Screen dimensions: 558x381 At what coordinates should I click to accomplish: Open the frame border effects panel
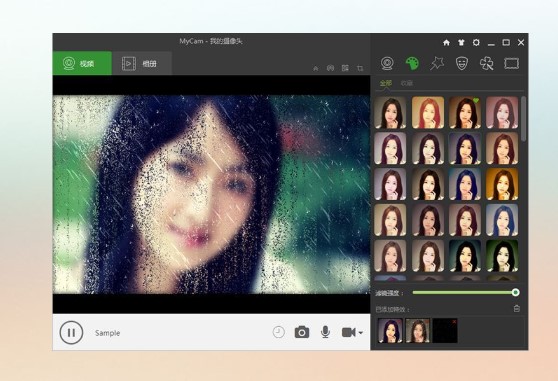(x=511, y=64)
